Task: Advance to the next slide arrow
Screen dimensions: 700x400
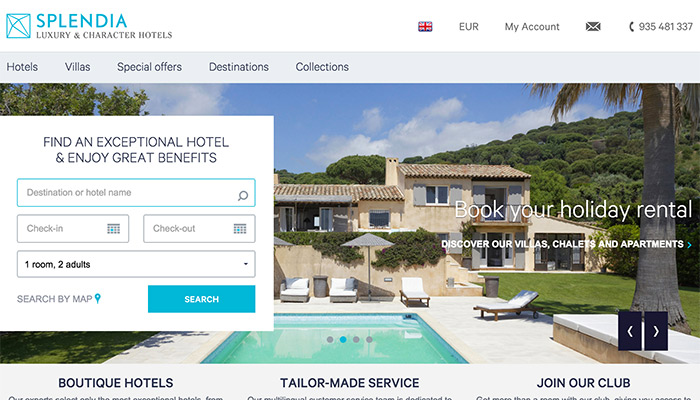Action: (x=656, y=331)
